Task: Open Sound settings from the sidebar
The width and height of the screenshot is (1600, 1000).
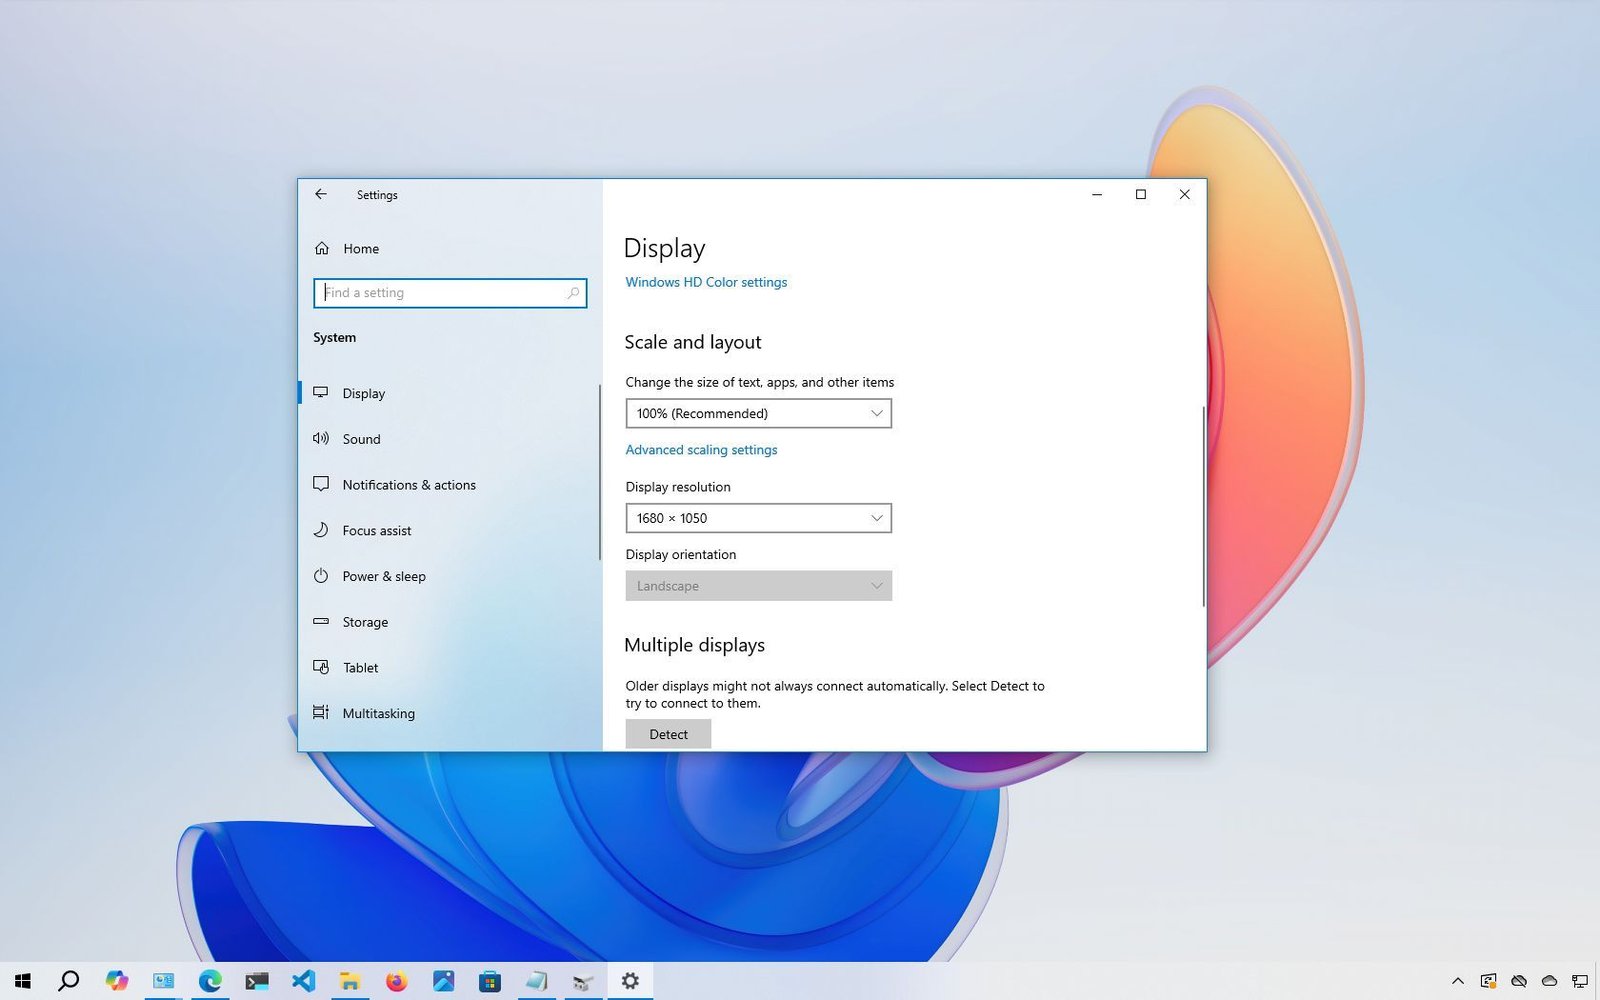Action: (x=361, y=439)
